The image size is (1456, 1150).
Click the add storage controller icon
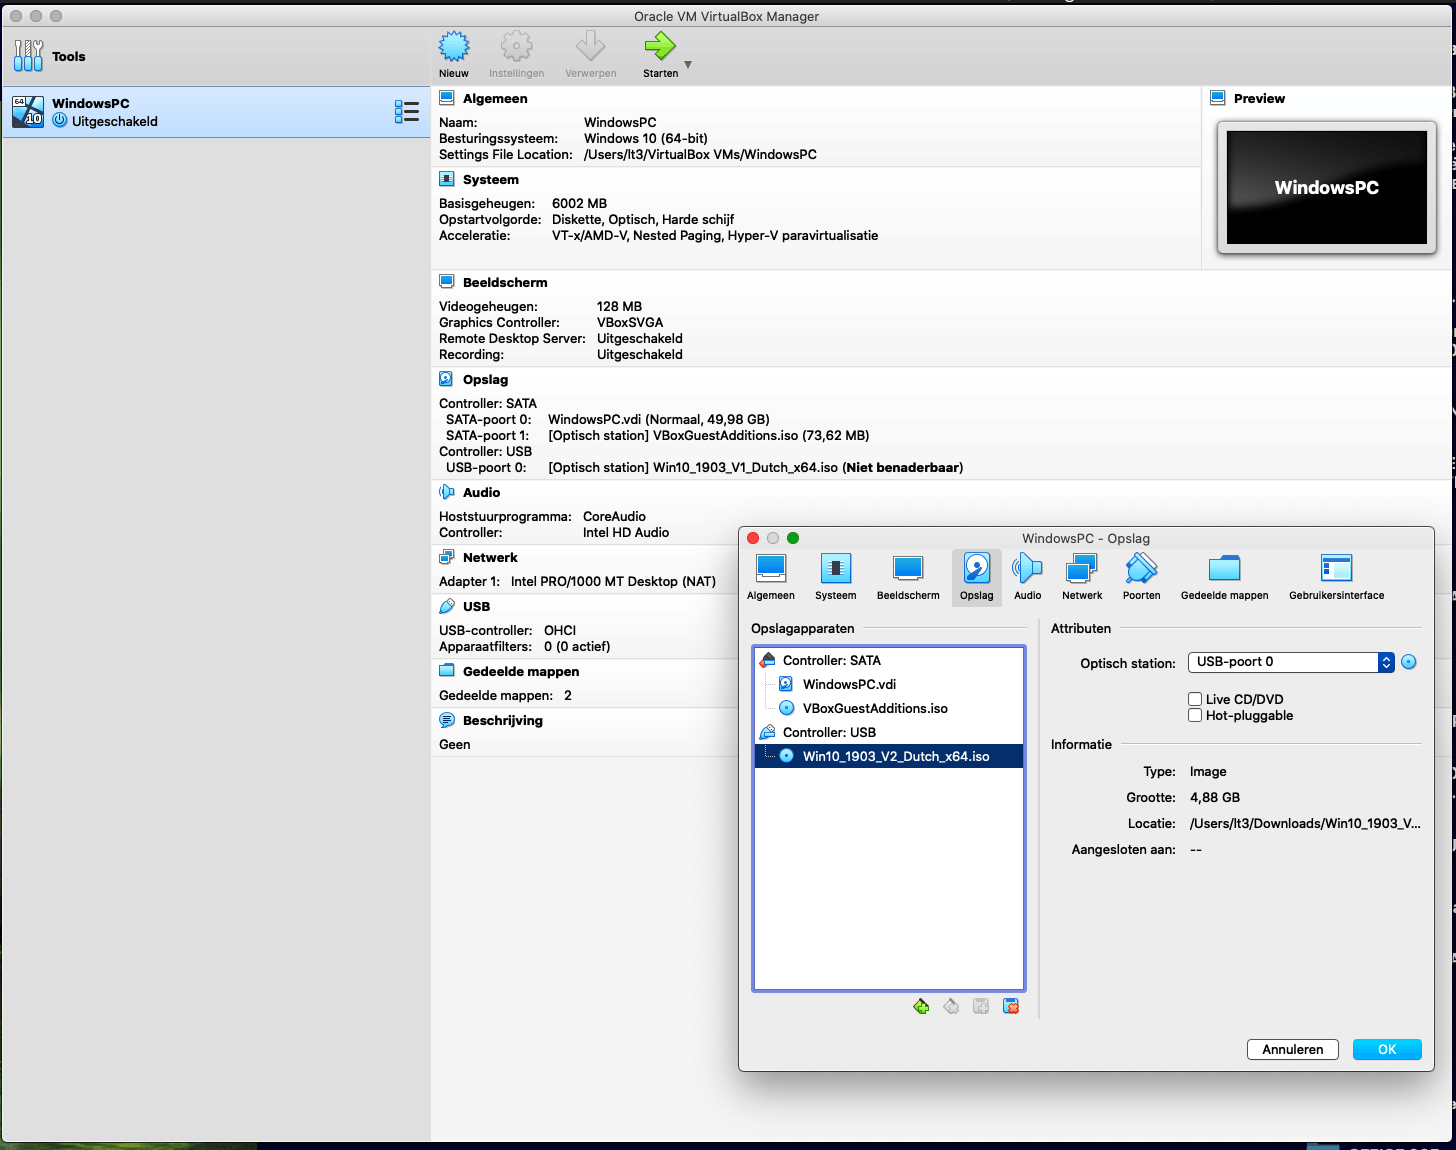(x=921, y=1006)
